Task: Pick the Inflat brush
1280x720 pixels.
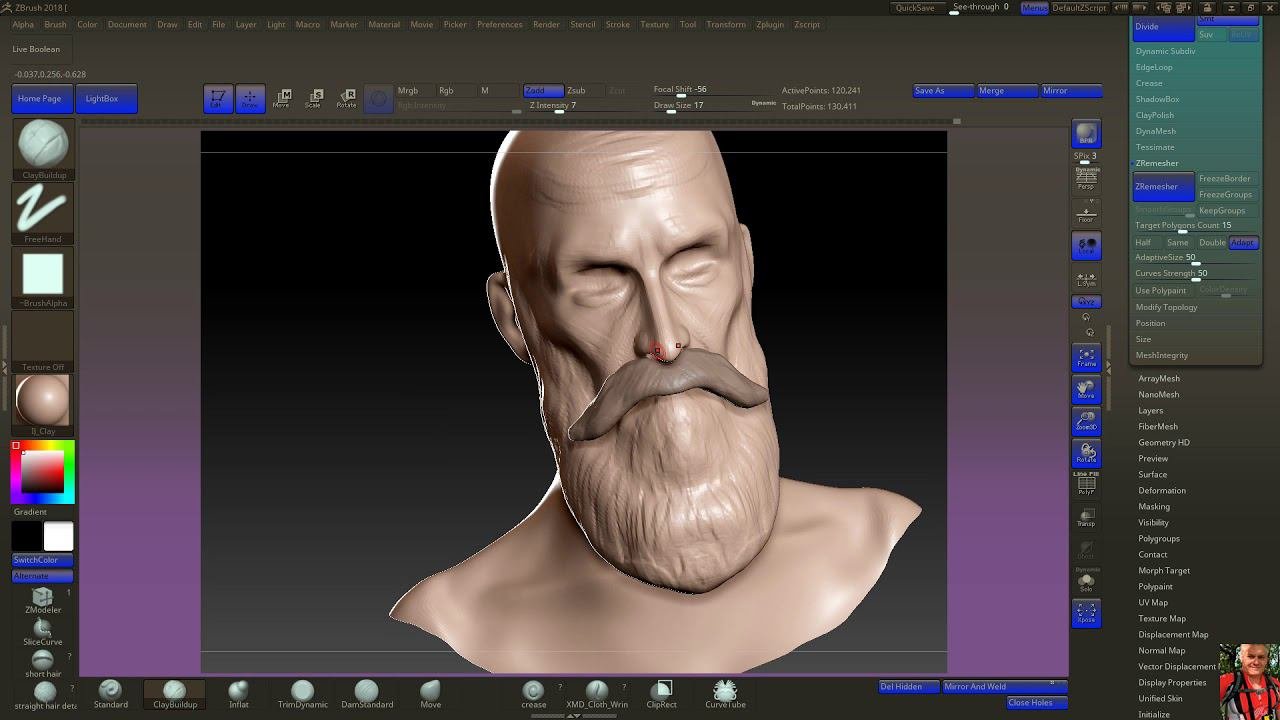Action: 238,692
